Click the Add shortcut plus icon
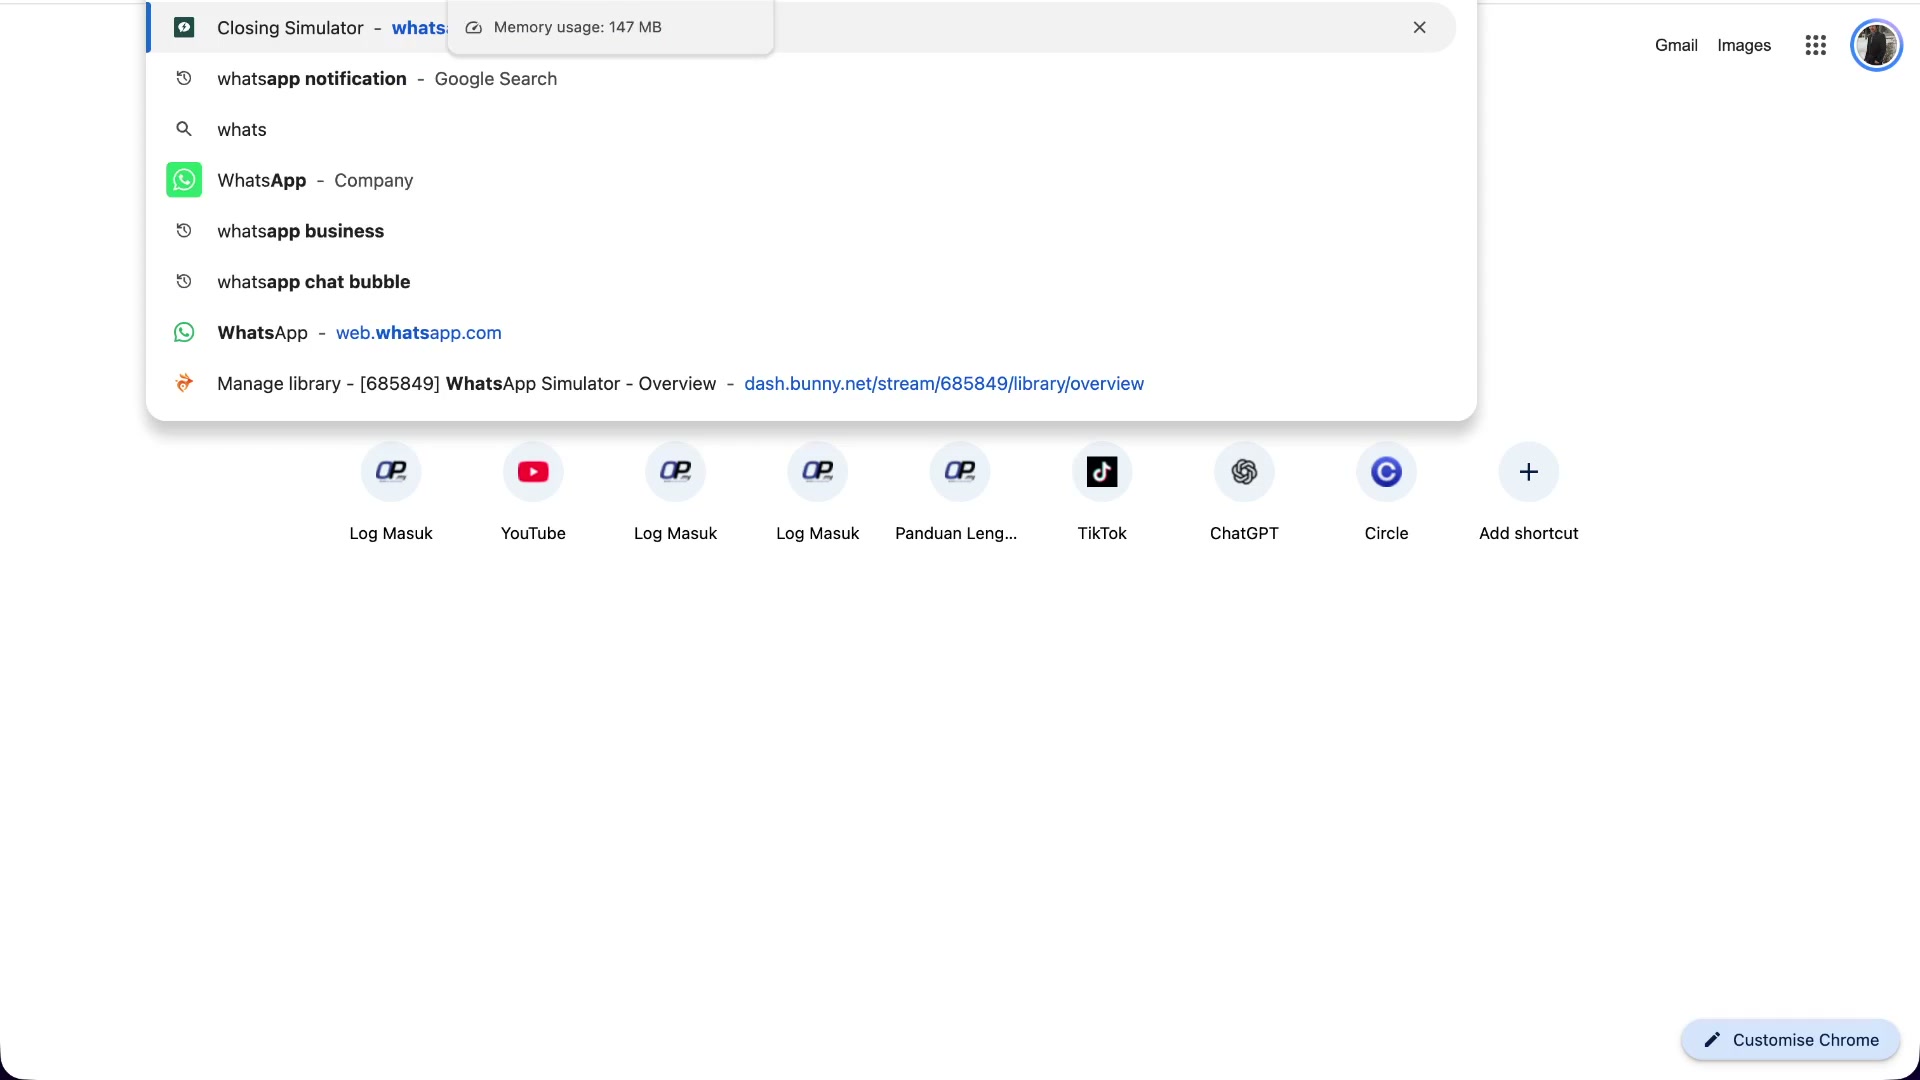This screenshot has height=1080, width=1920. click(x=1528, y=472)
